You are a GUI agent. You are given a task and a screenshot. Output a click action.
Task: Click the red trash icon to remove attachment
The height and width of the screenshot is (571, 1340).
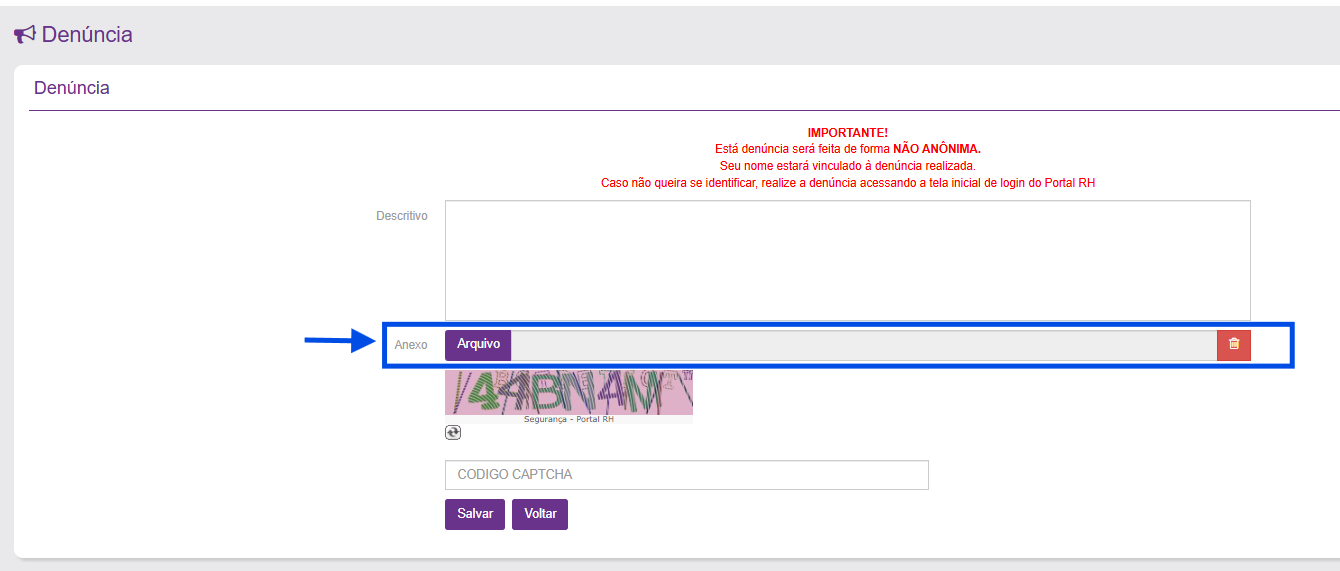pyautogui.click(x=1233, y=344)
